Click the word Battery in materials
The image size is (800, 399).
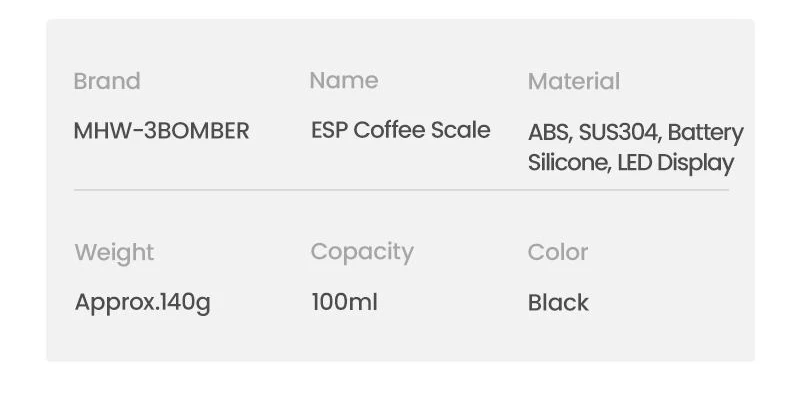(706, 133)
